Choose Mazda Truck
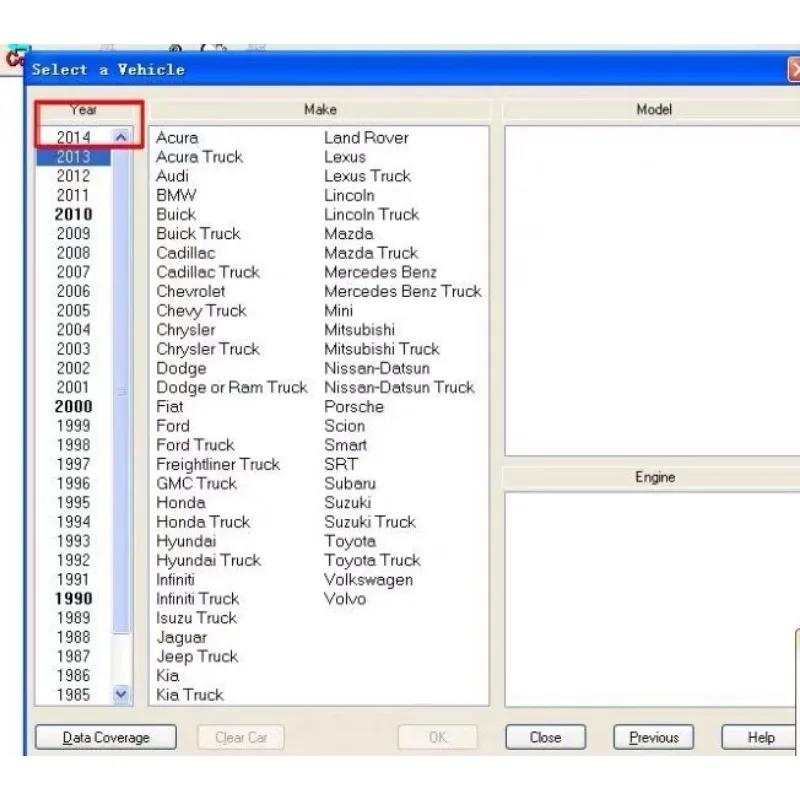Viewport: 800px width, 800px height. click(x=371, y=253)
